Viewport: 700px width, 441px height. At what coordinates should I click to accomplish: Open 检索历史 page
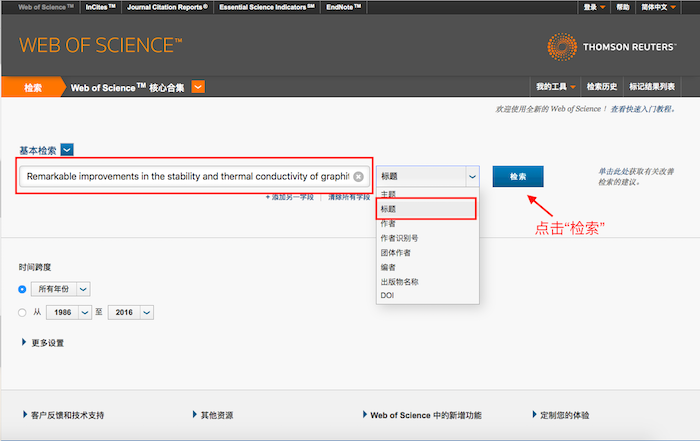[x=602, y=87]
